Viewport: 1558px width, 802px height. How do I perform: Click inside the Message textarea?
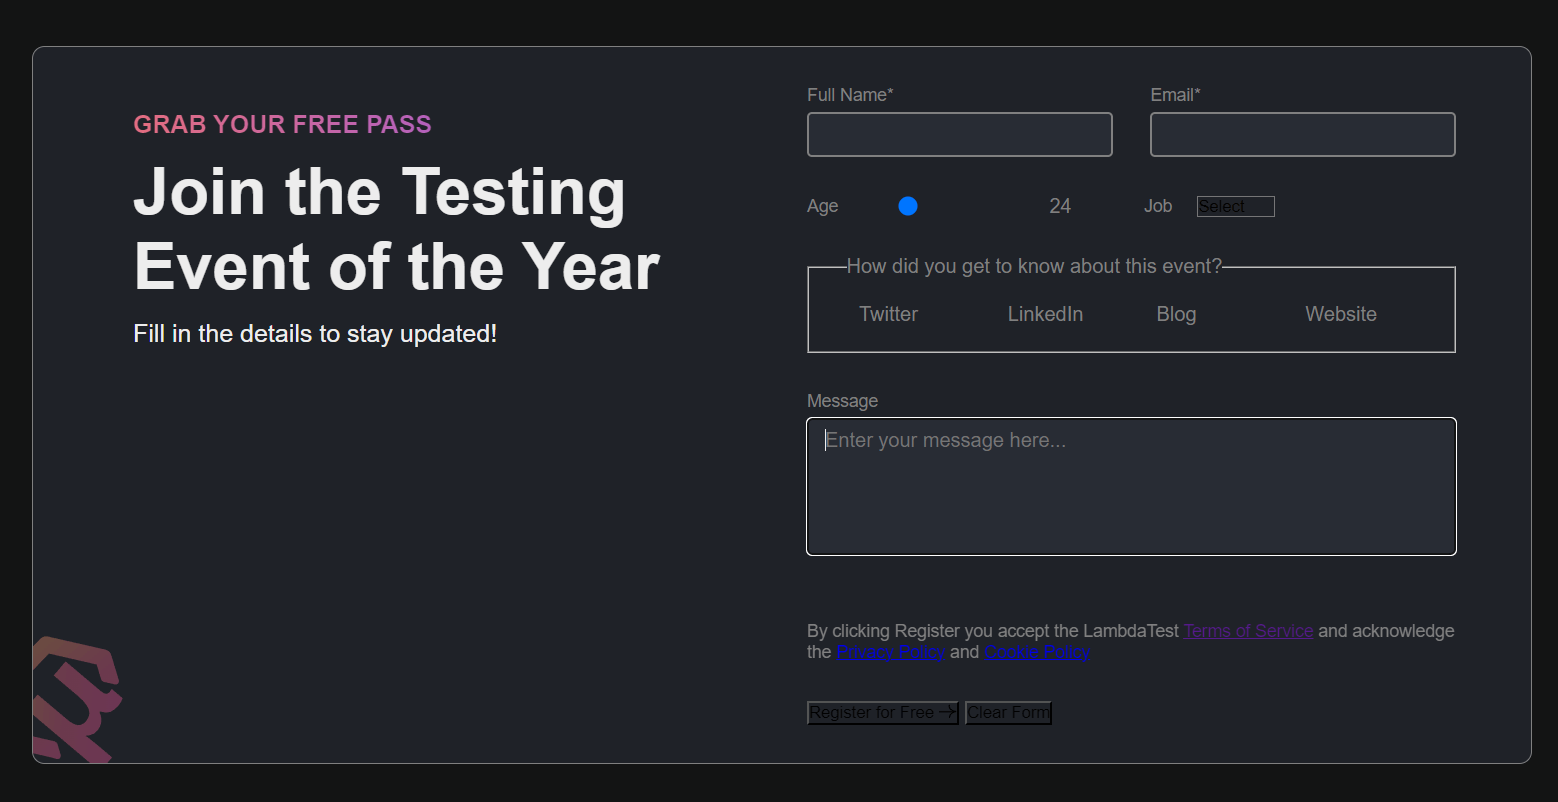[1130, 487]
